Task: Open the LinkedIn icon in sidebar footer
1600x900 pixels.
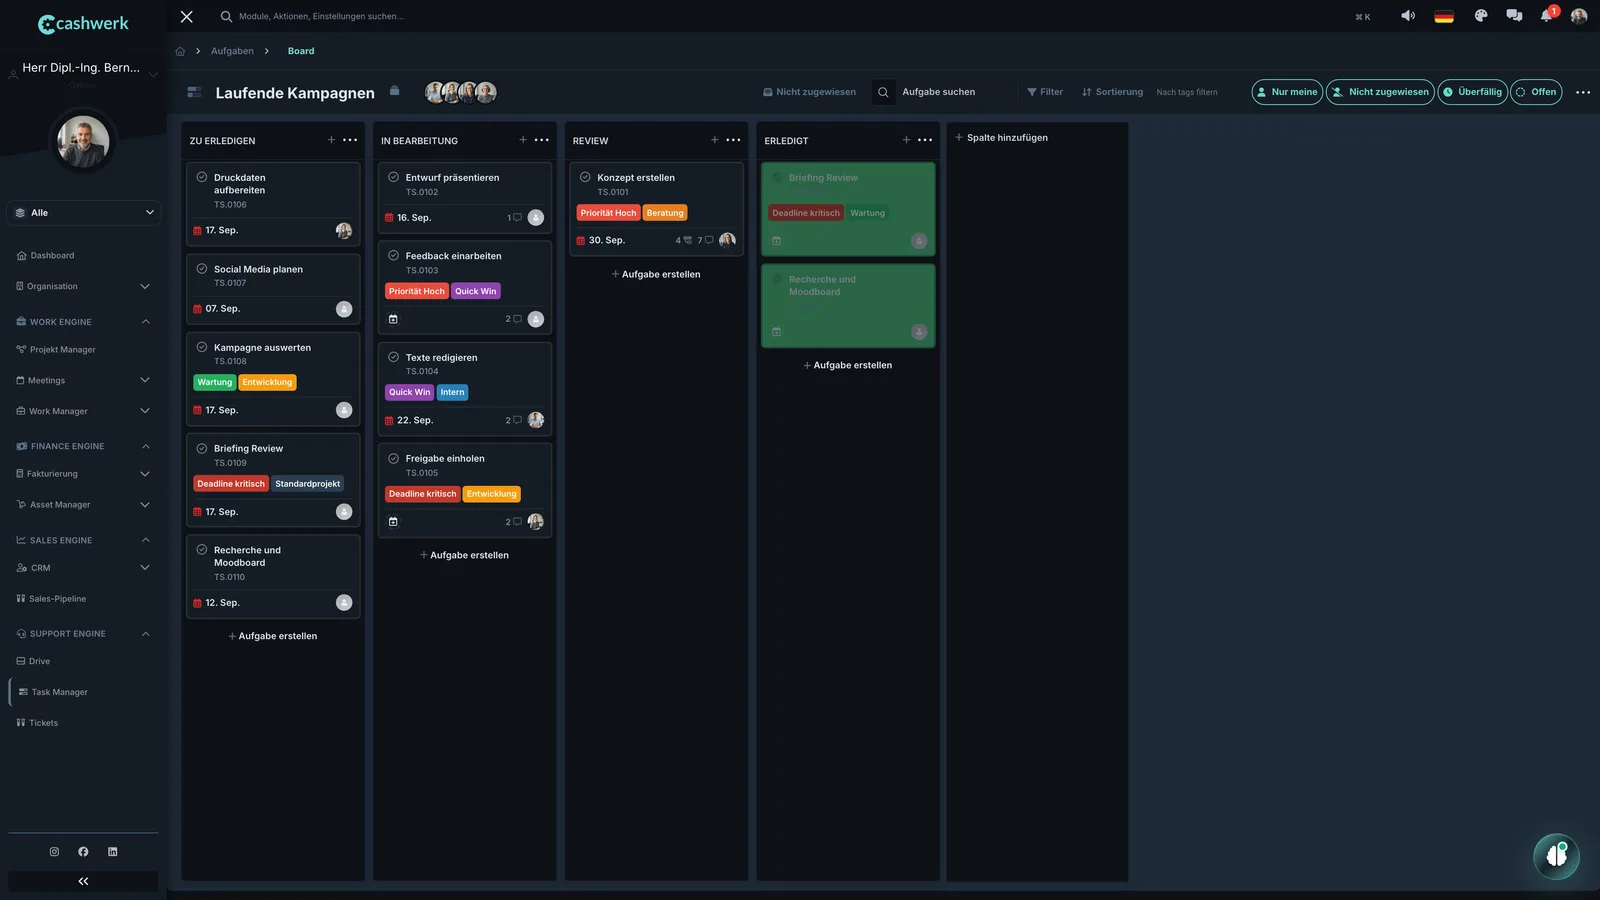Action: [112, 852]
